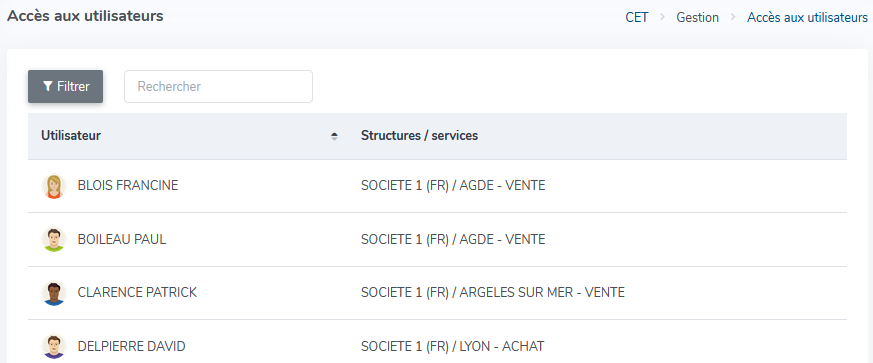This screenshot has width=873, height=363.
Task: Open Gestion breadcrumb item
Action: tap(698, 17)
